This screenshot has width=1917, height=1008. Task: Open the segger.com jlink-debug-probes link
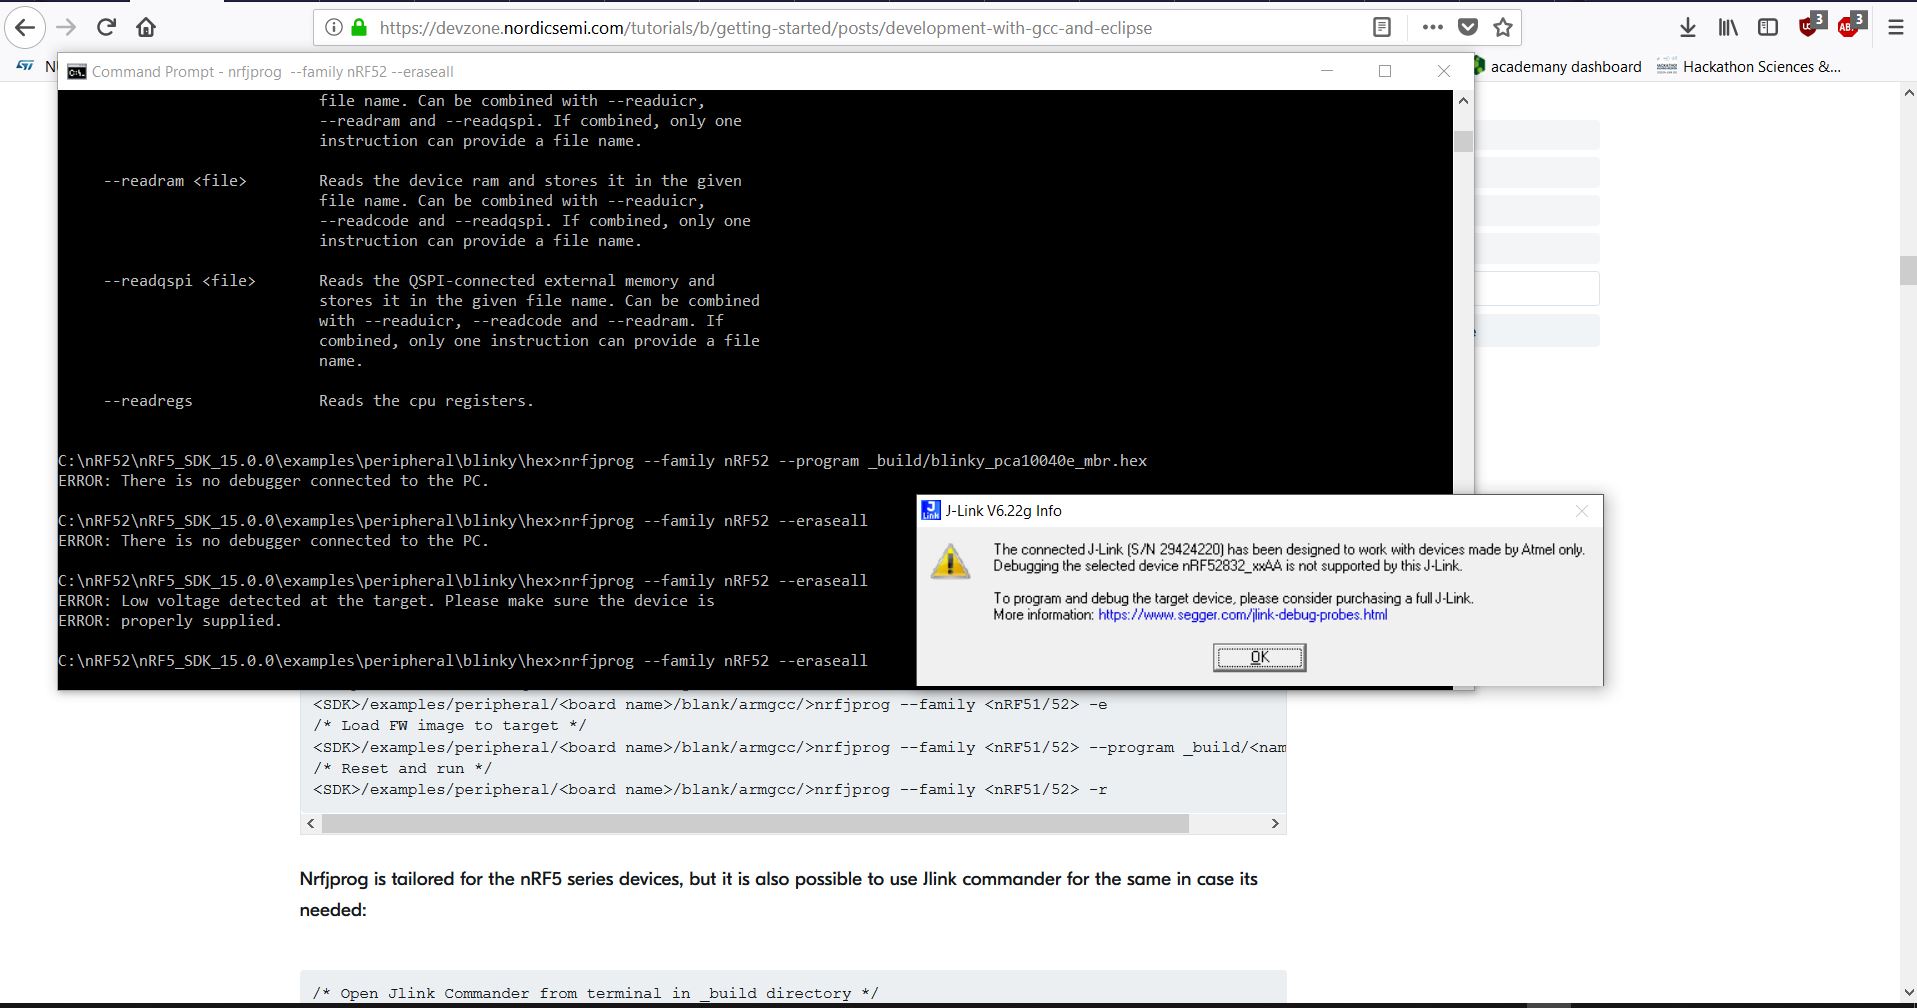click(1242, 615)
